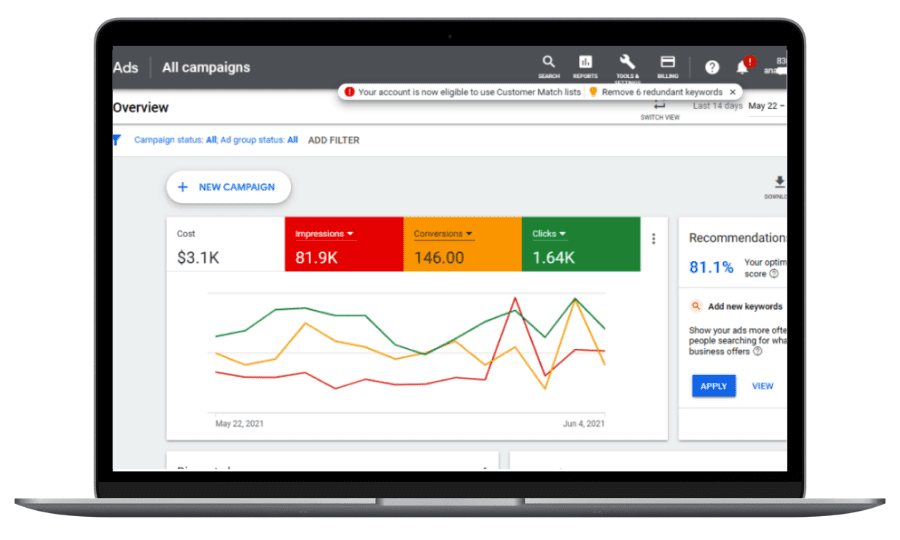The width and height of the screenshot is (900, 540).
Task: Open Tools & Settings wrench icon
Action: 627,65
